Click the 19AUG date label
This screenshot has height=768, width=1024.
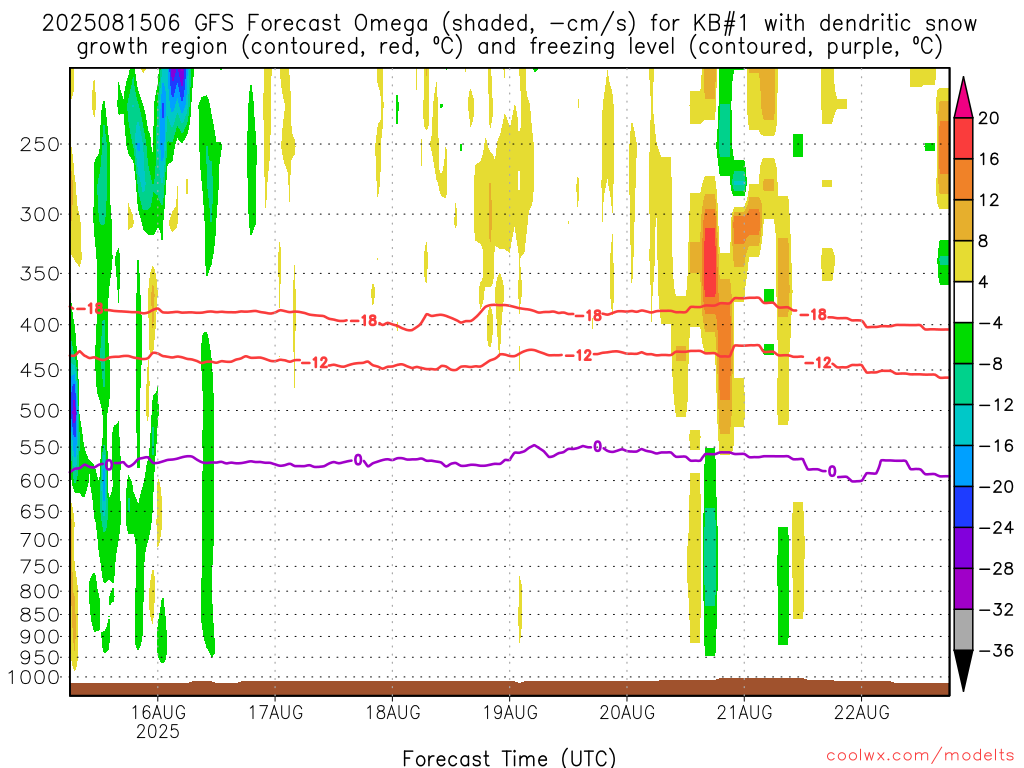coord(510,712)
